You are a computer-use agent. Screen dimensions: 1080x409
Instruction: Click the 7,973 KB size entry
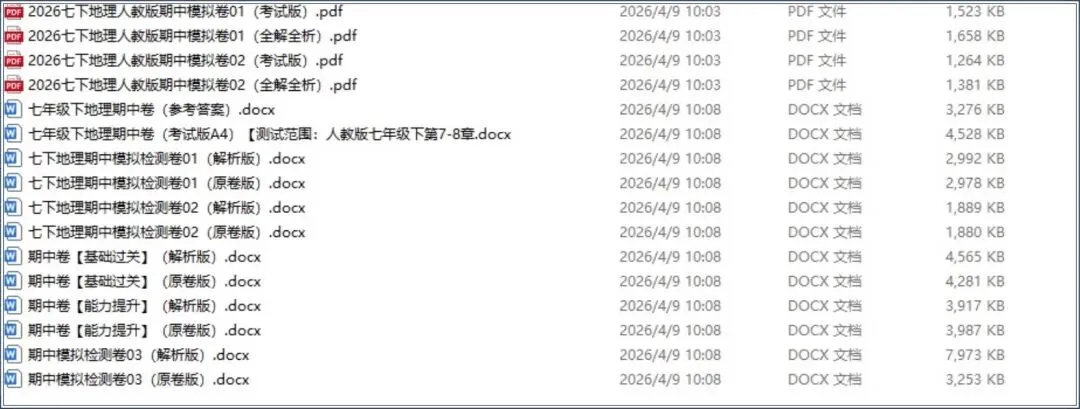(975, 355)
